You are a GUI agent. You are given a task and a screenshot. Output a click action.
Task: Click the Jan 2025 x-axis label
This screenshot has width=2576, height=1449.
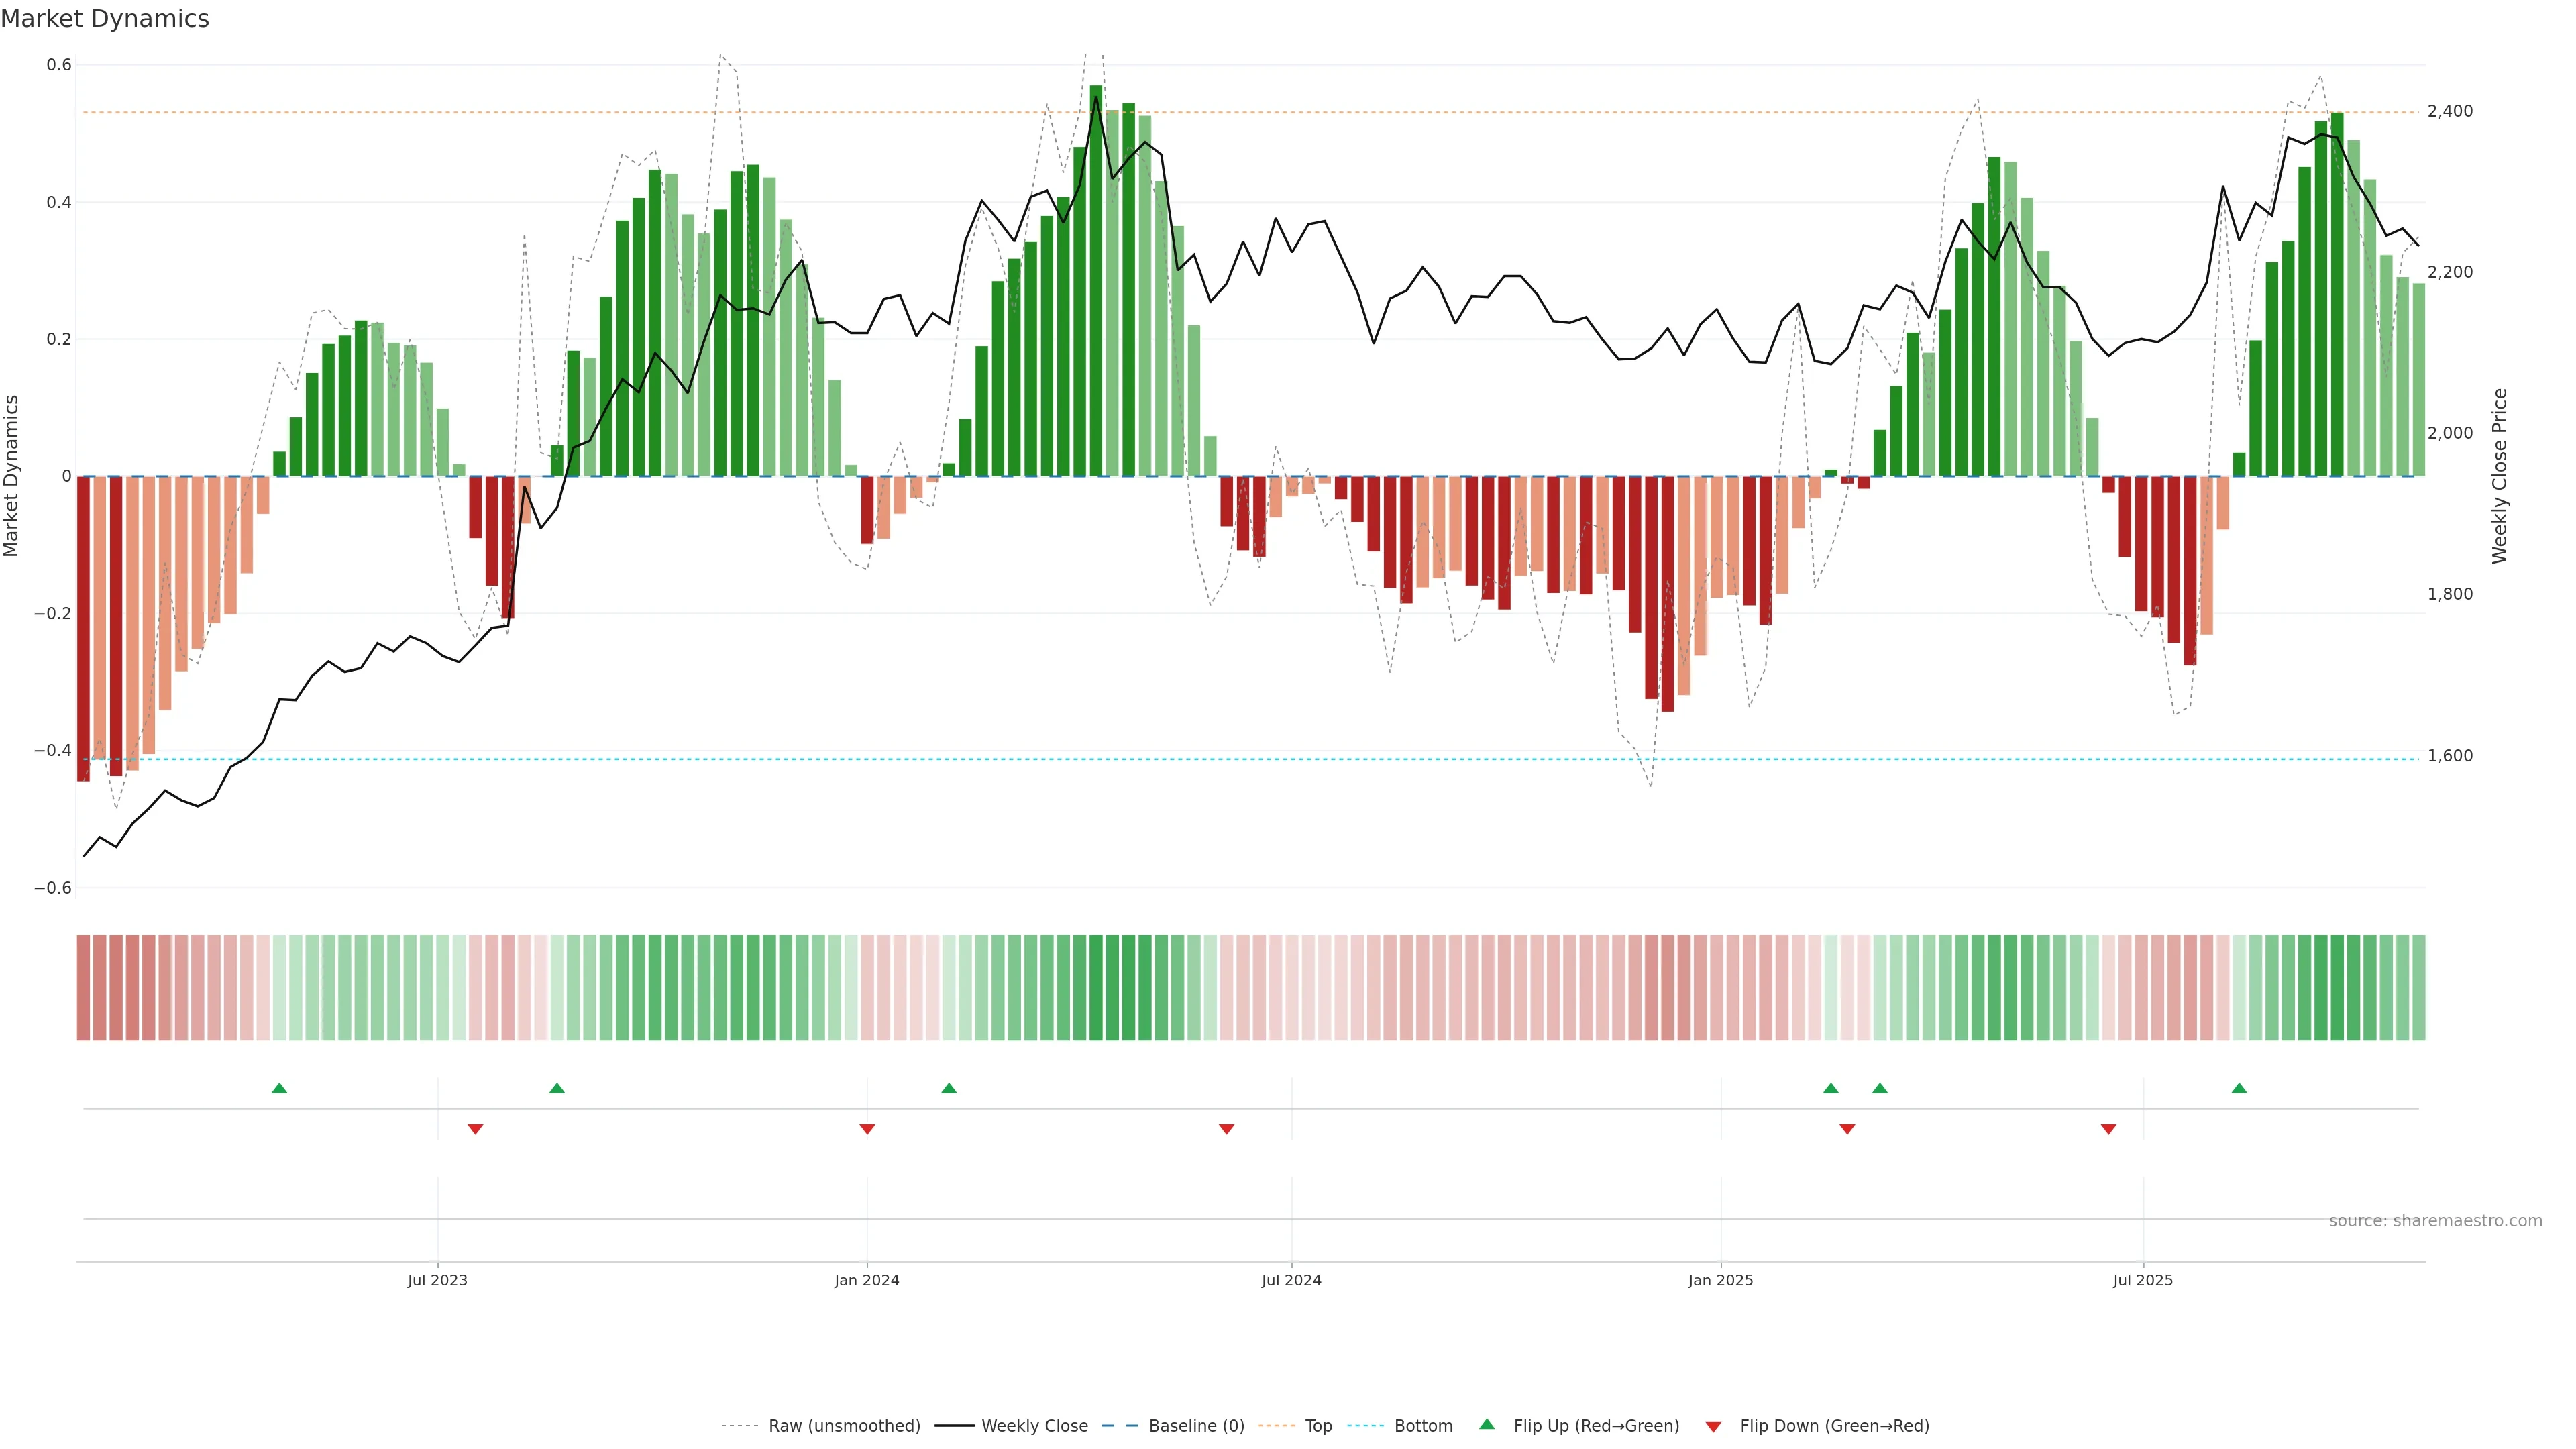[x=1720, y=1280]
